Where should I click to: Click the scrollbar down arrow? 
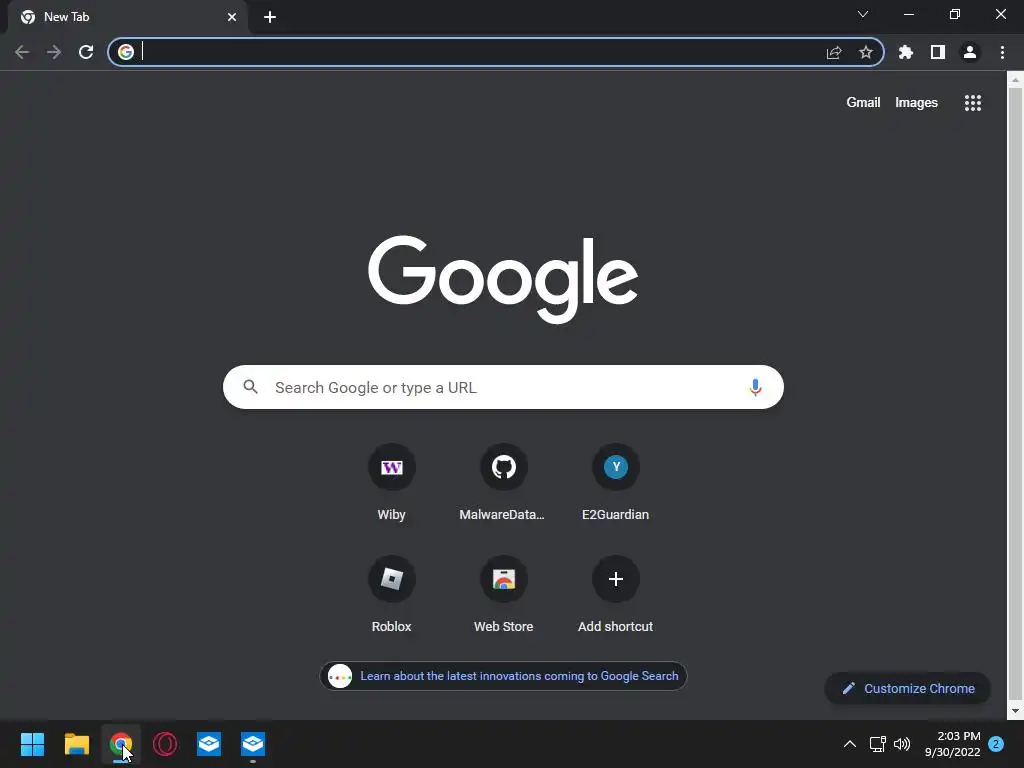[1015, 711]
